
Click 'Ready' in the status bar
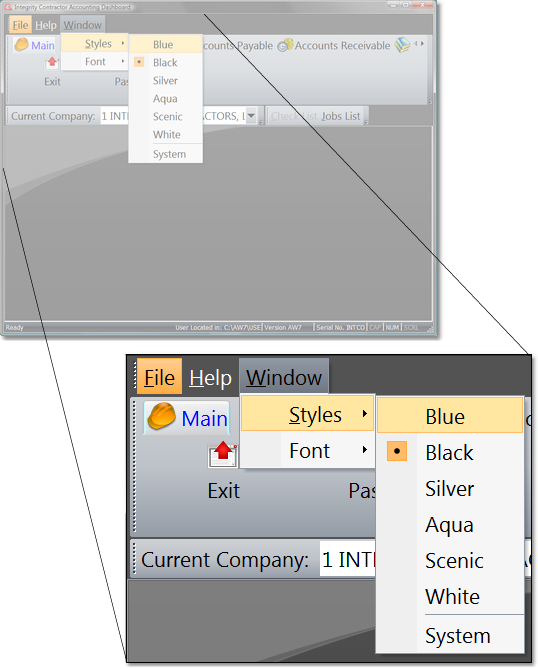click(15, 328)
